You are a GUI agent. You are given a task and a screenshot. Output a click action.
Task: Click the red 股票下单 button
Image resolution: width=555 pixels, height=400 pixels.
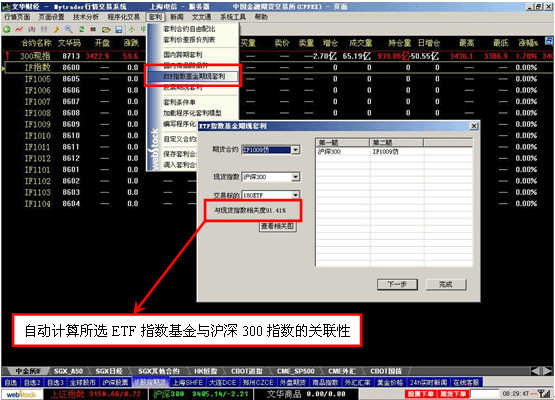(x=420, y=394)
